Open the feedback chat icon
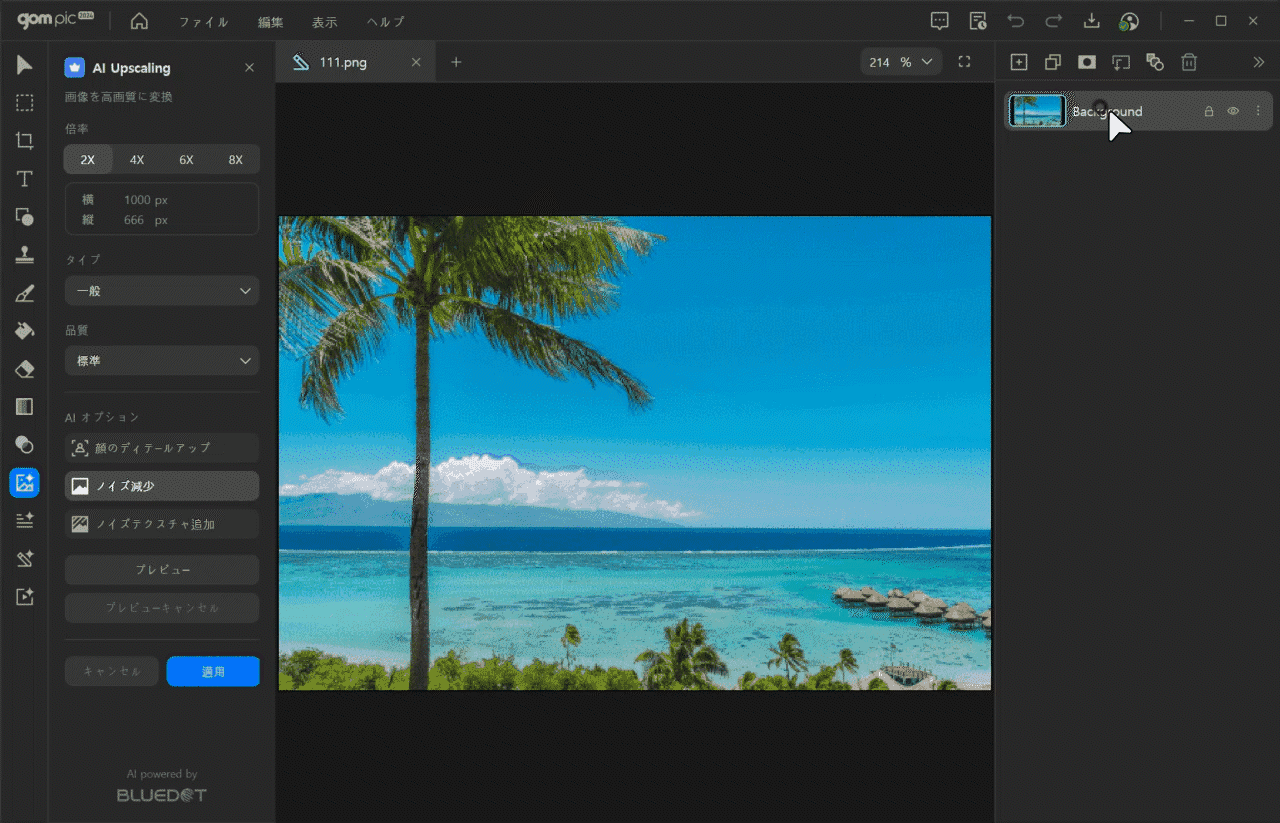Viewport: 1280px width, 823px height. [939, 21]
